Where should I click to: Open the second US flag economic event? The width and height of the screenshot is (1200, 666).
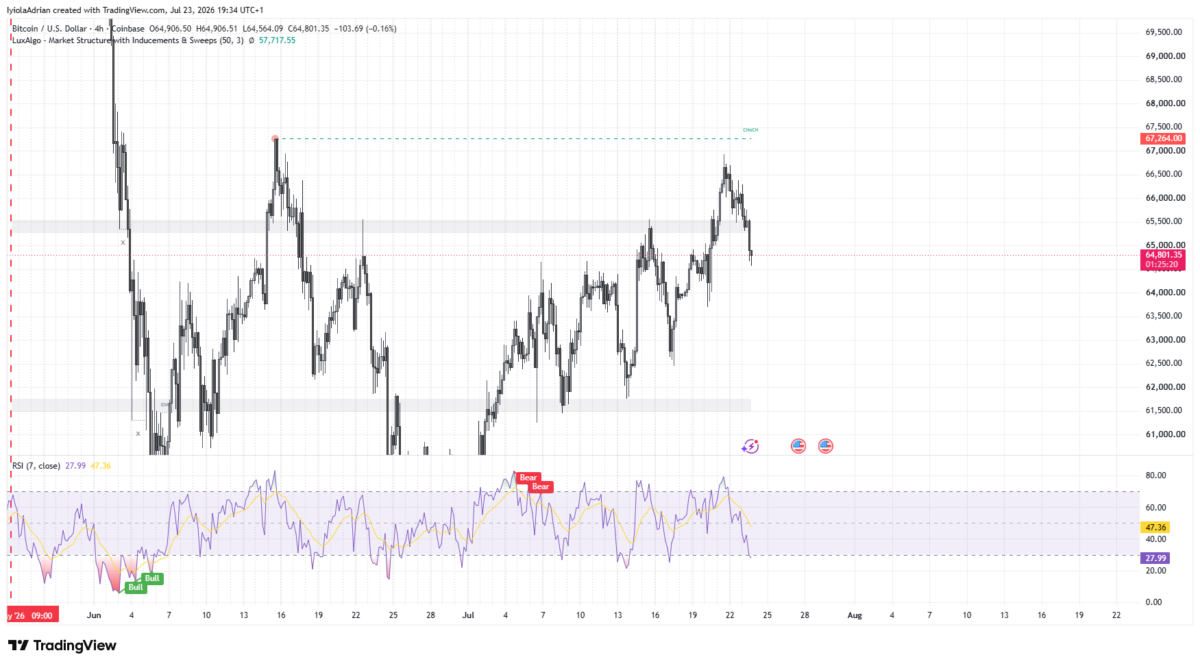click(x=826, y=446)
